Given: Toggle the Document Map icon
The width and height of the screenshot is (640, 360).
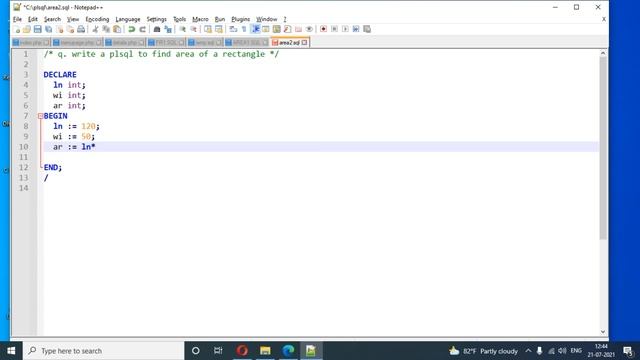Looking at the screenshot, I should tap(277, 29).
